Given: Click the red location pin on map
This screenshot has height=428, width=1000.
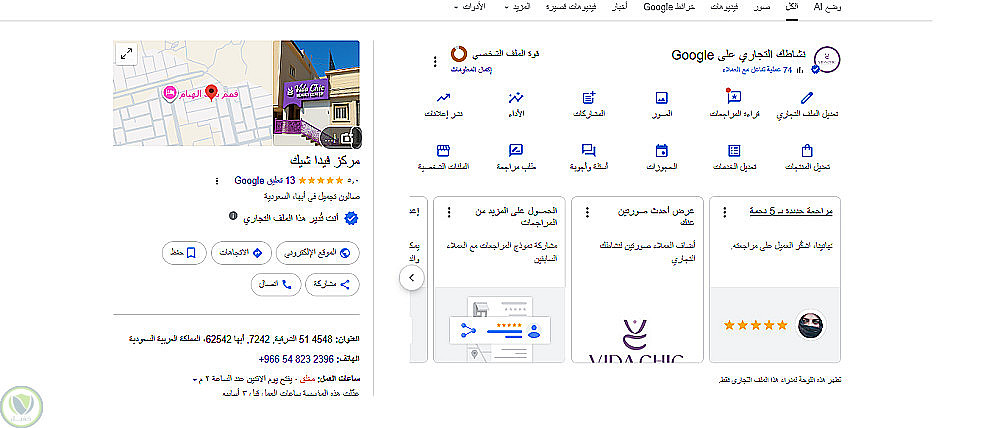Looking at the screenshot, I should pyautogui.click(x=212, y=94).
